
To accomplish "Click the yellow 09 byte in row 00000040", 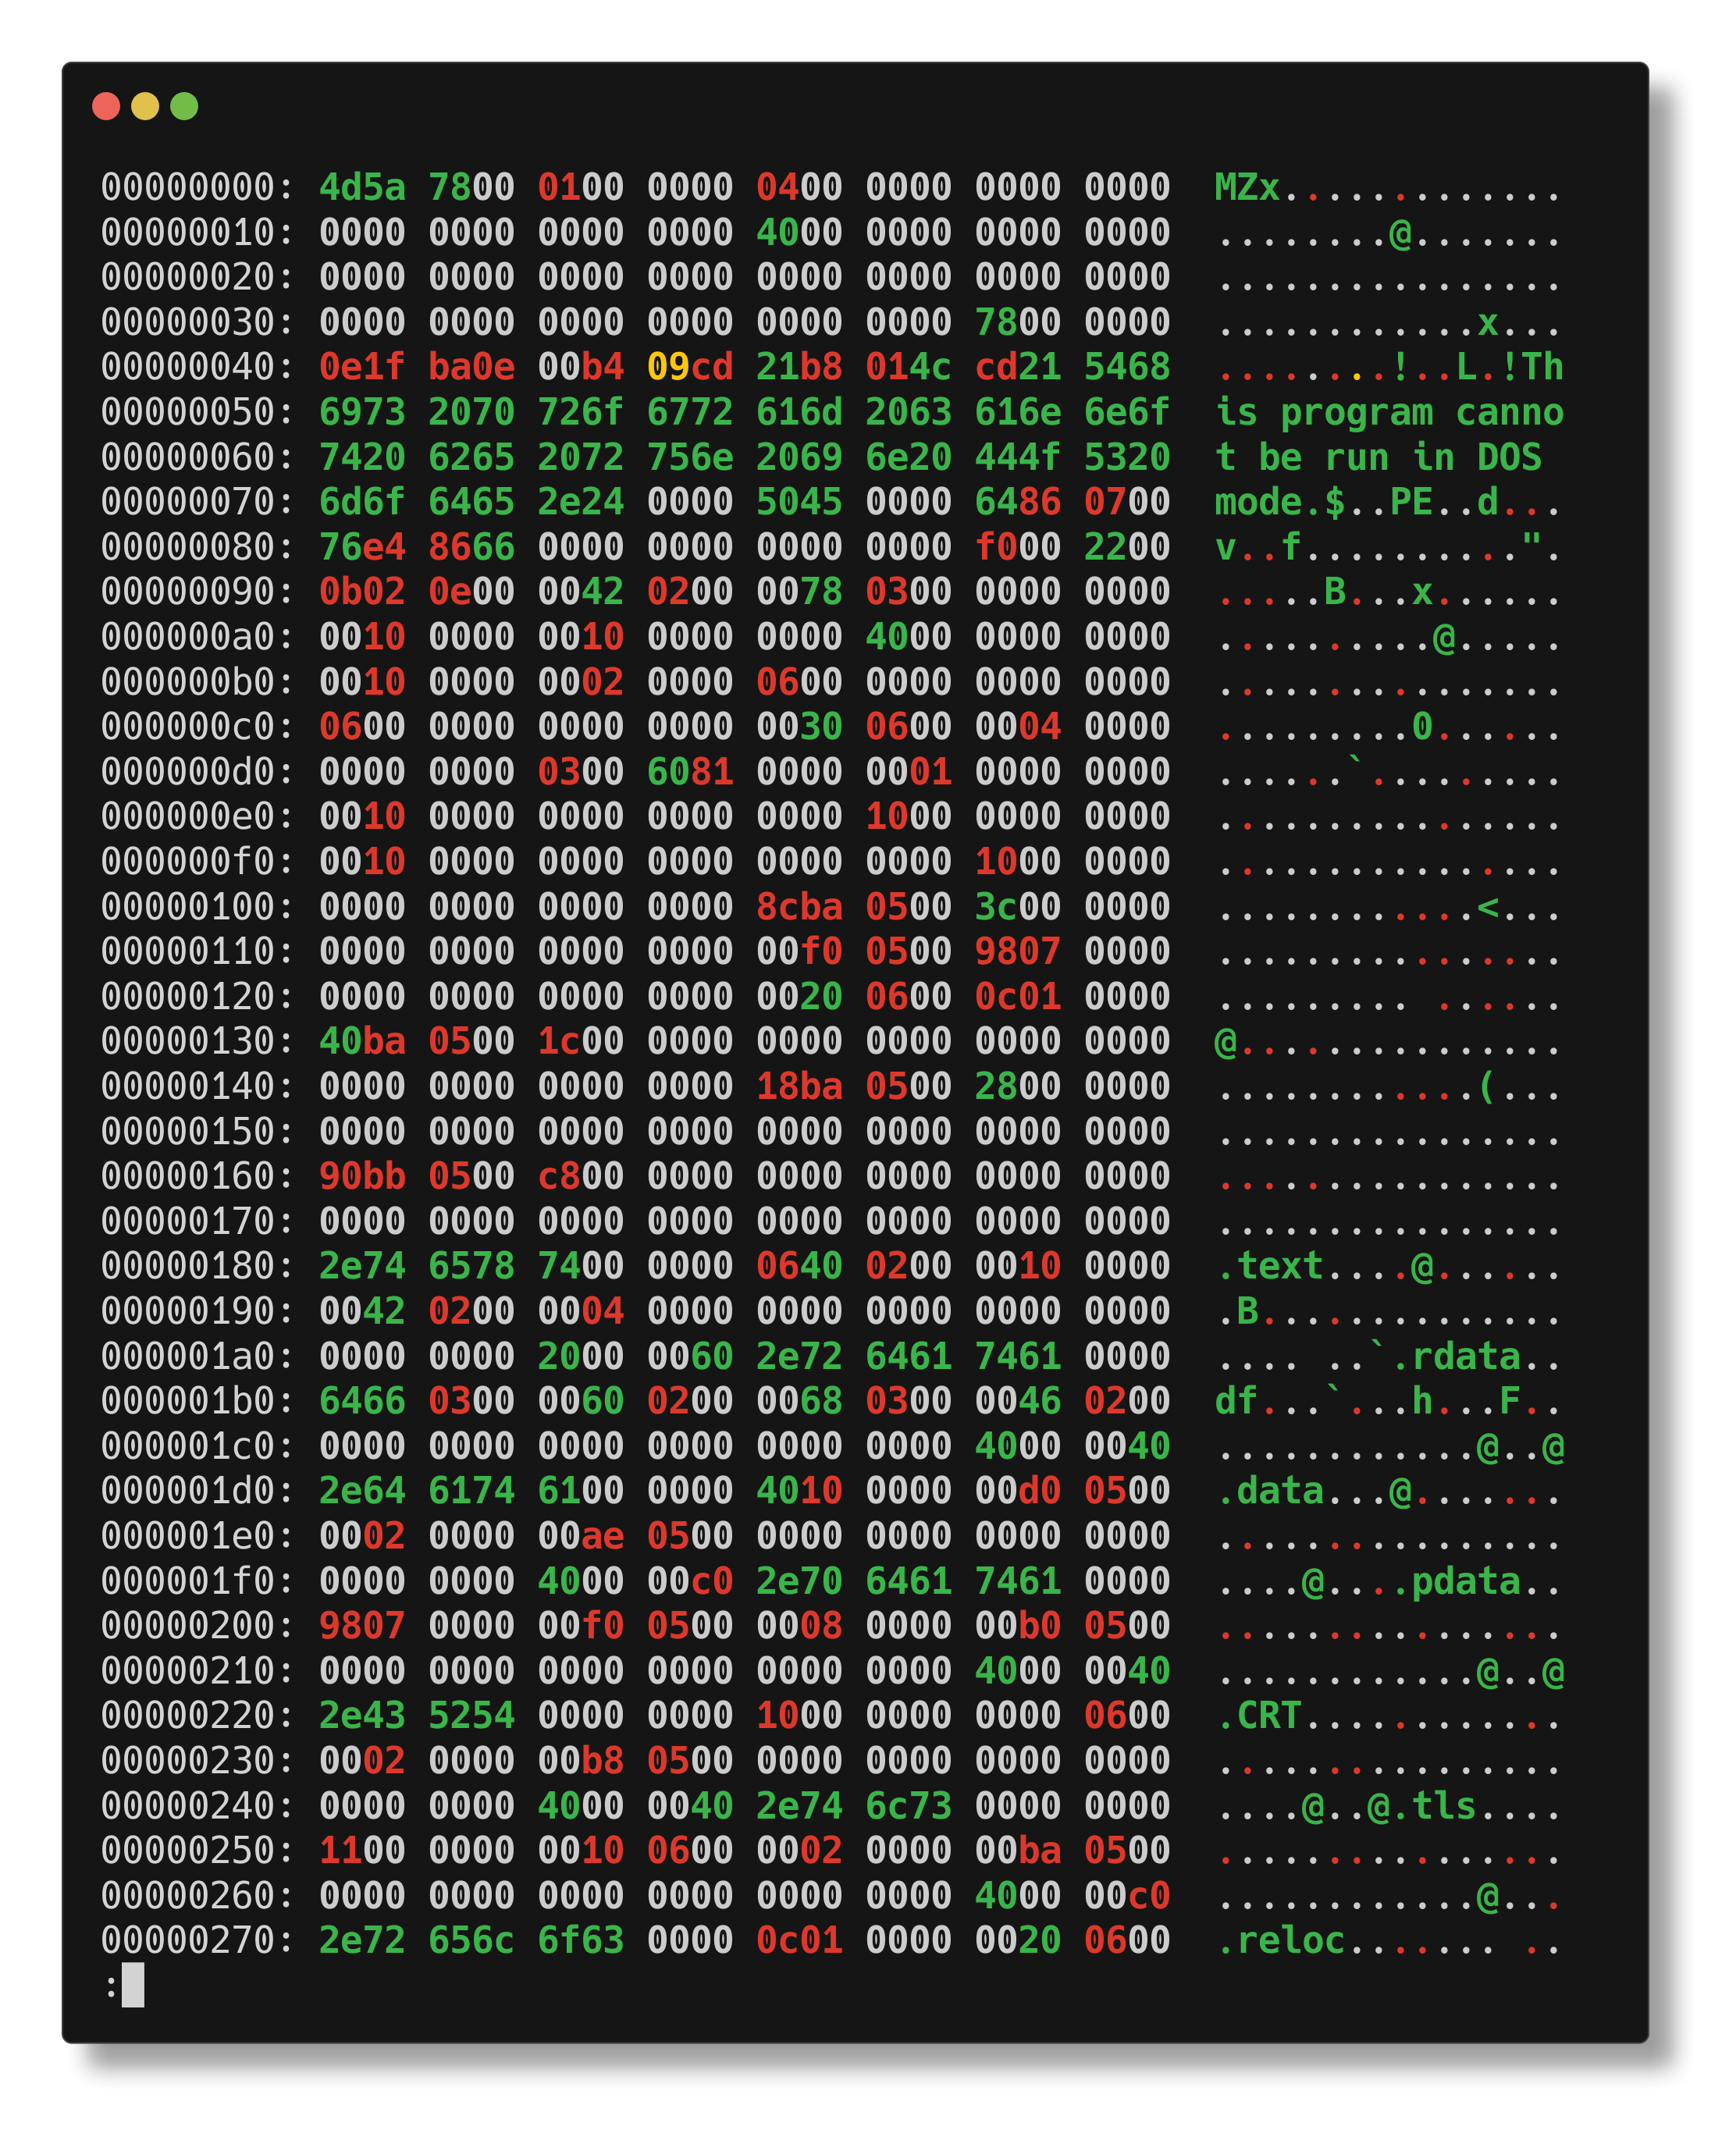I will click(668, 367).
